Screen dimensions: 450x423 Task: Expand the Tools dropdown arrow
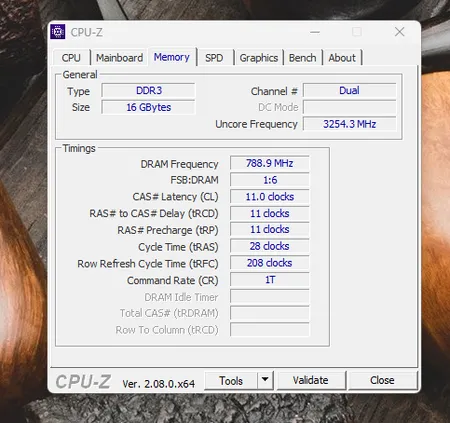(265, 380)
